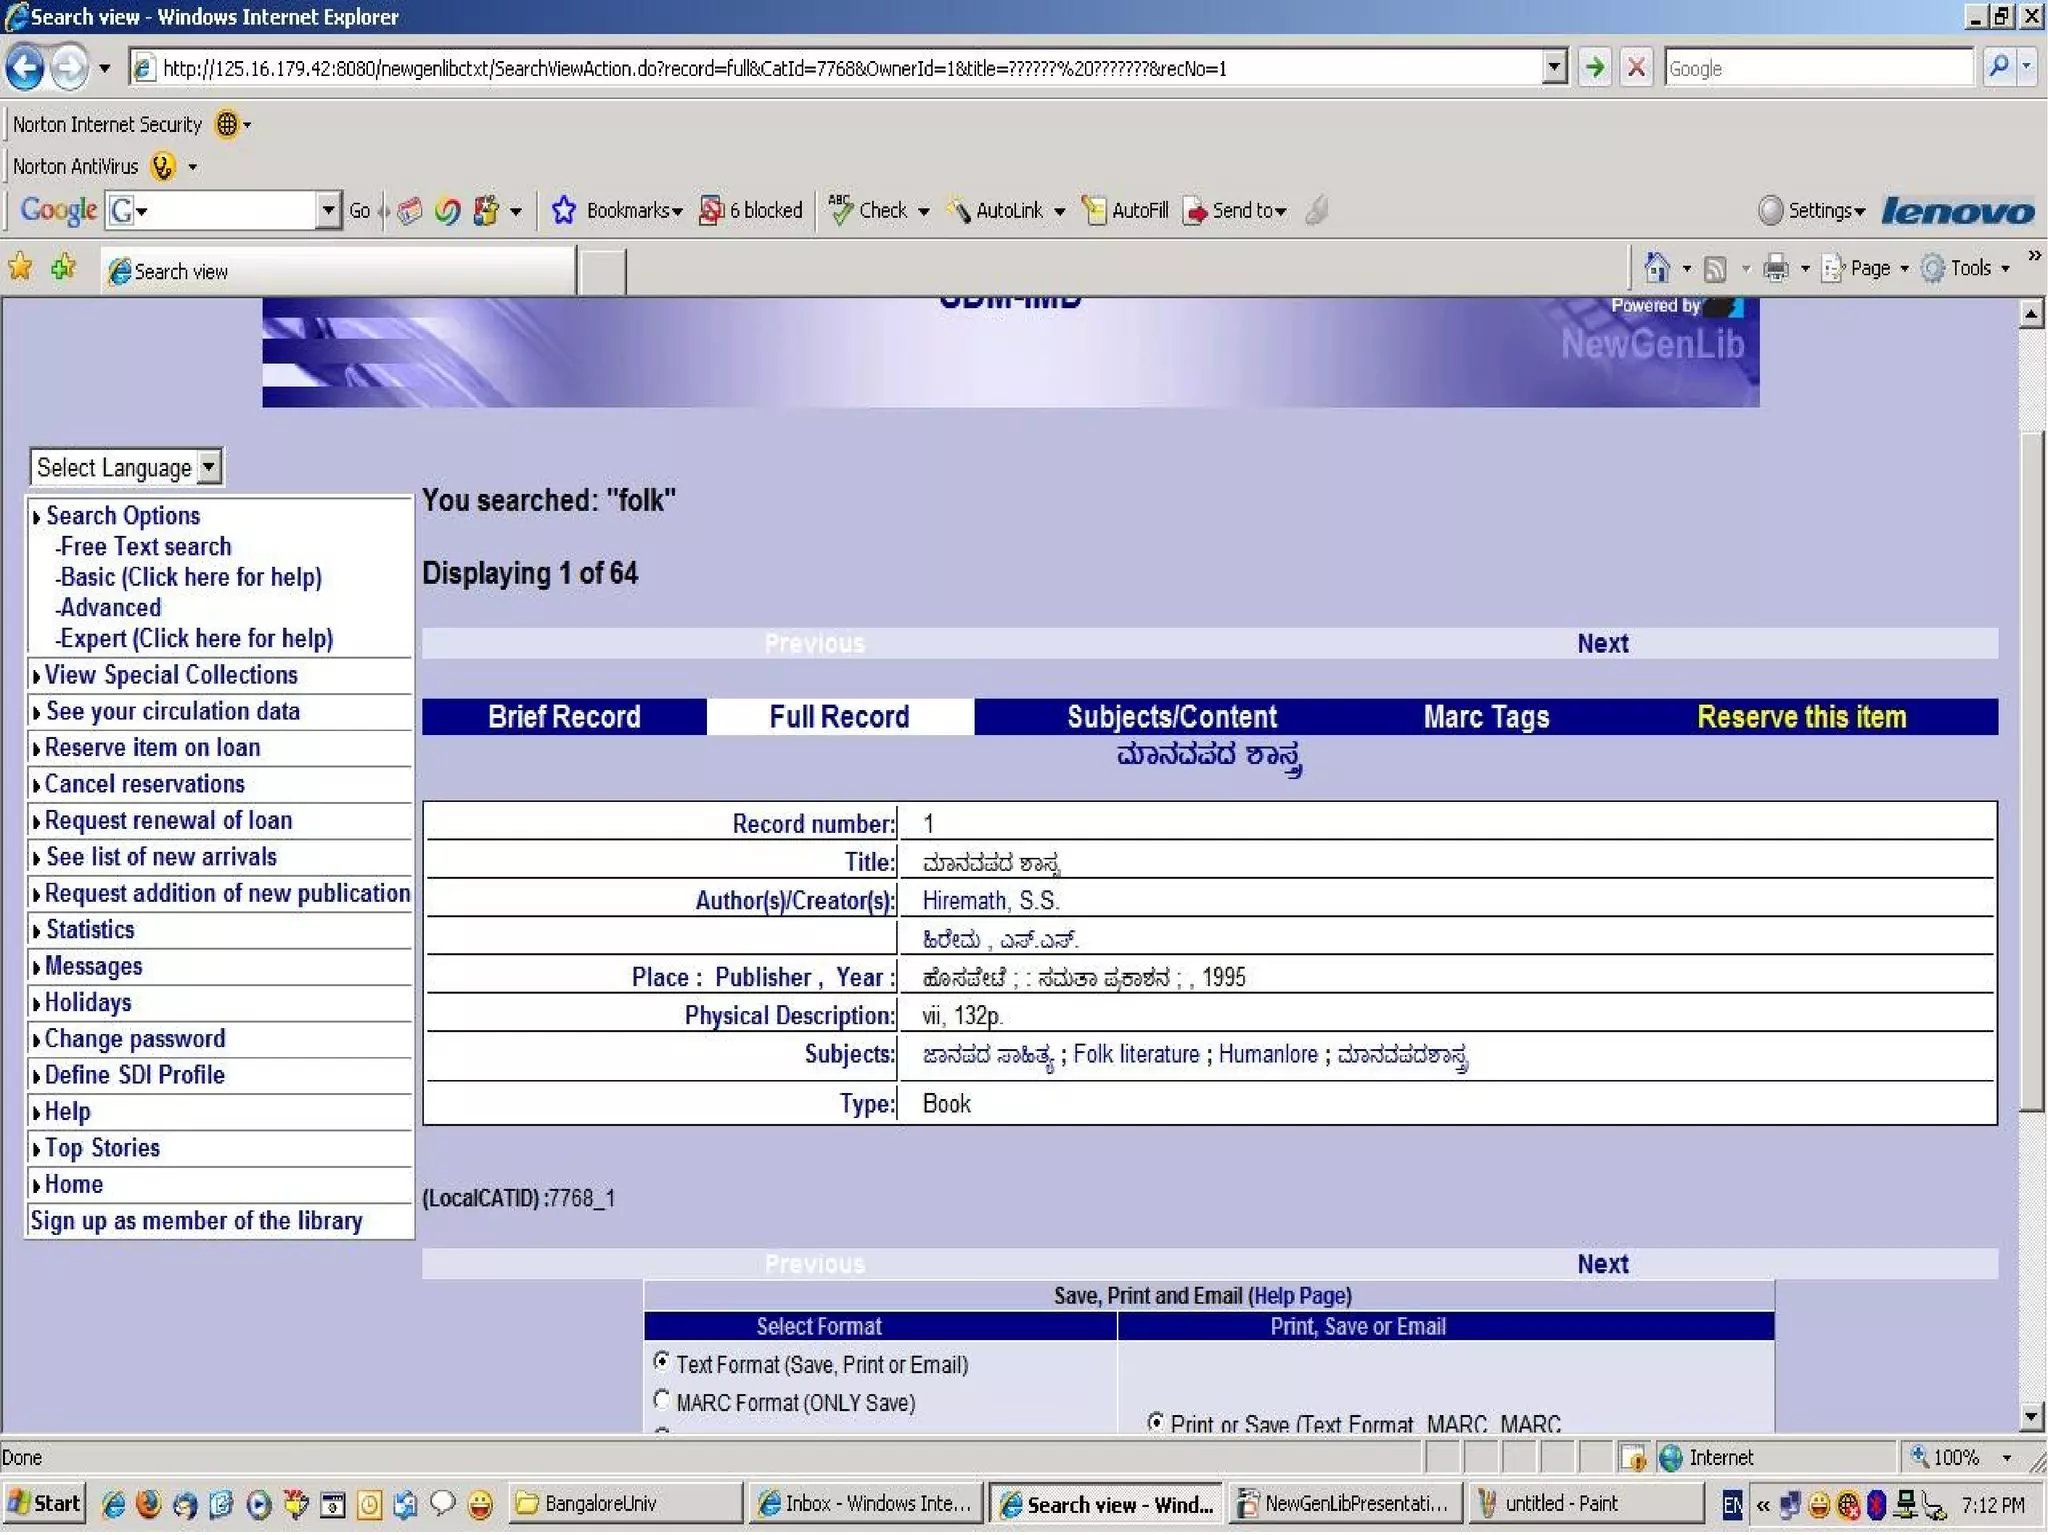This screenshot has width=2048, height=1535.
Task: Select MARC Format (ONLY Save) option
Action: (x=661, y=1400)
